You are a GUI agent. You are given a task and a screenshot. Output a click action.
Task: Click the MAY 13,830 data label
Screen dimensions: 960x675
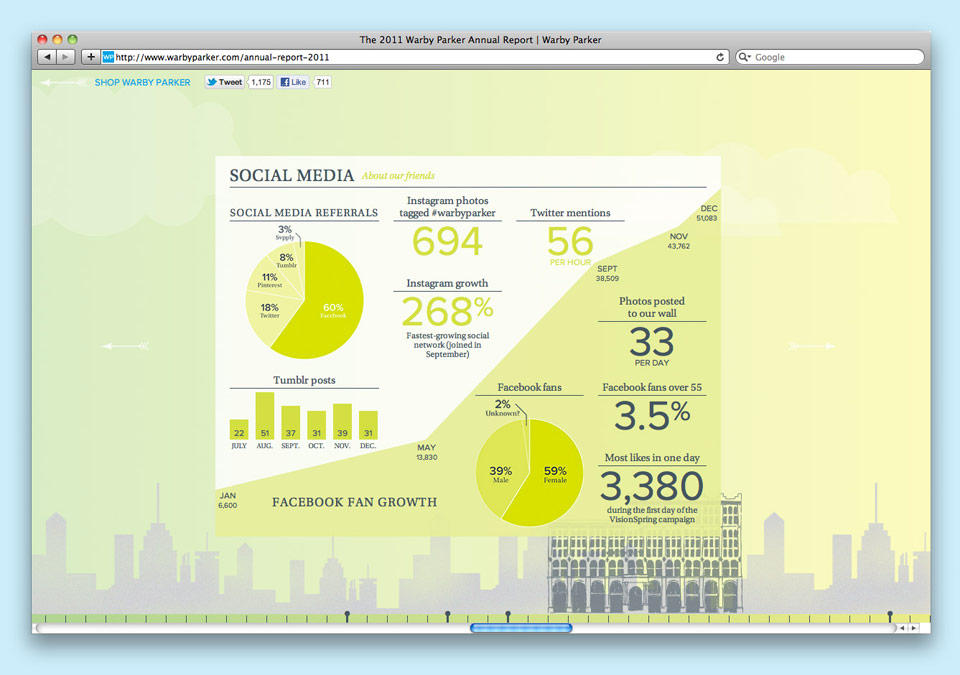coord(427,452)
